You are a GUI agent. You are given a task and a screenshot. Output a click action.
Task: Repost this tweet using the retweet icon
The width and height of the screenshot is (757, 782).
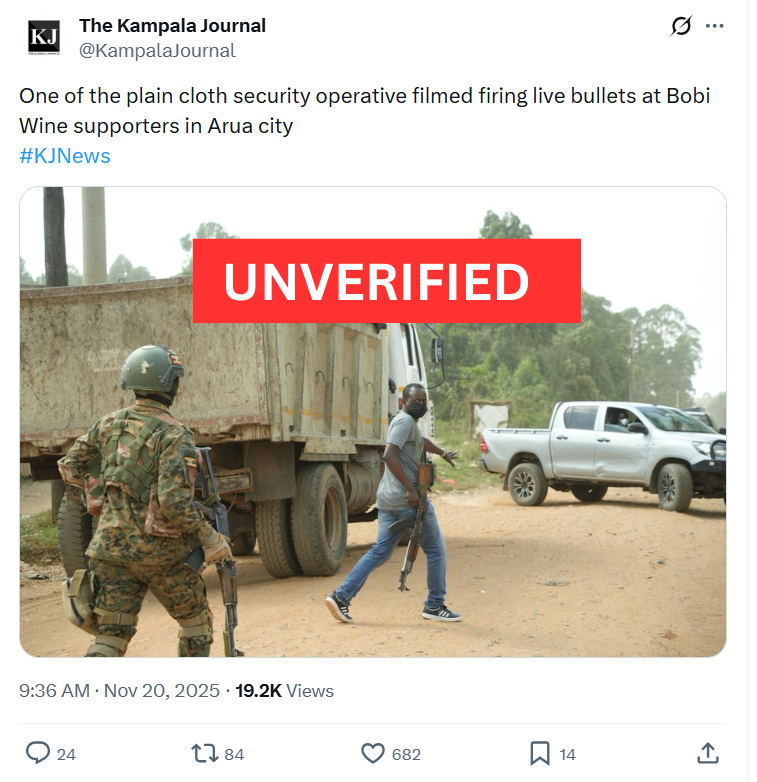point(205,753)
